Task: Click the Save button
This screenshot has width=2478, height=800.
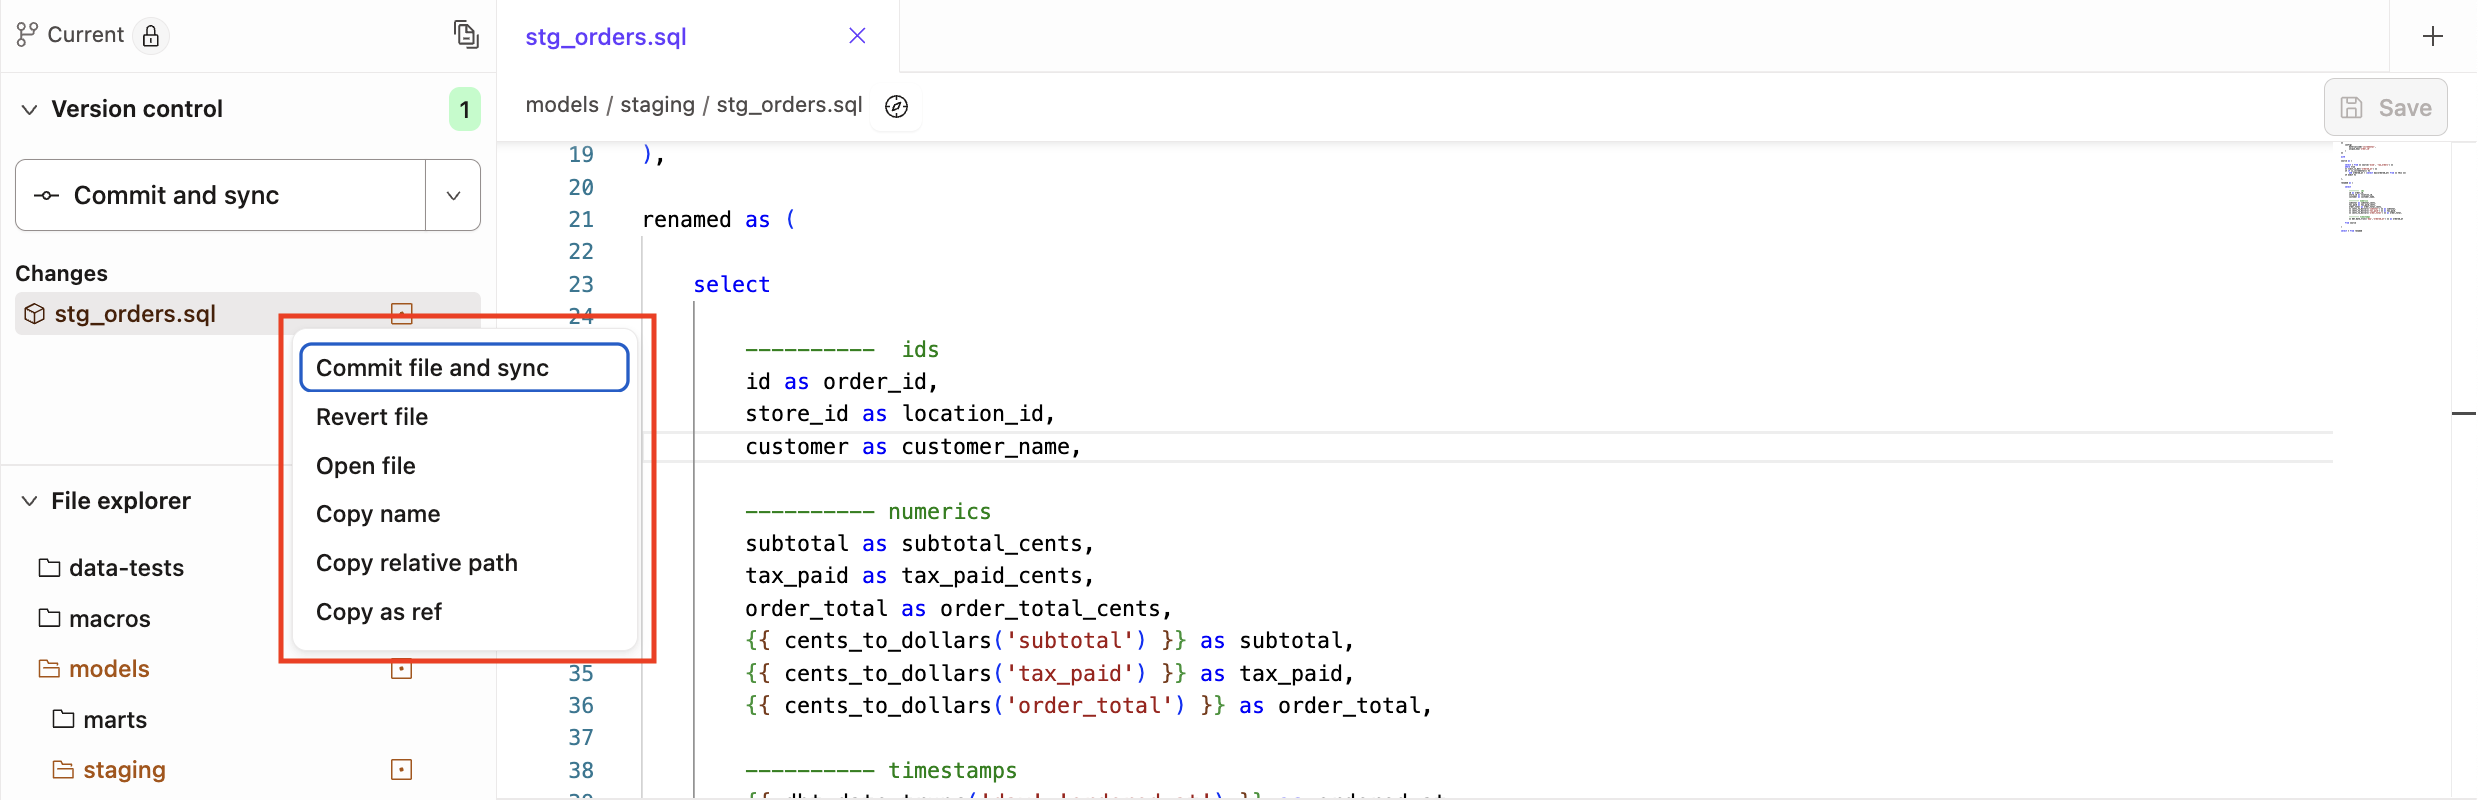Action: [2385, 107]
